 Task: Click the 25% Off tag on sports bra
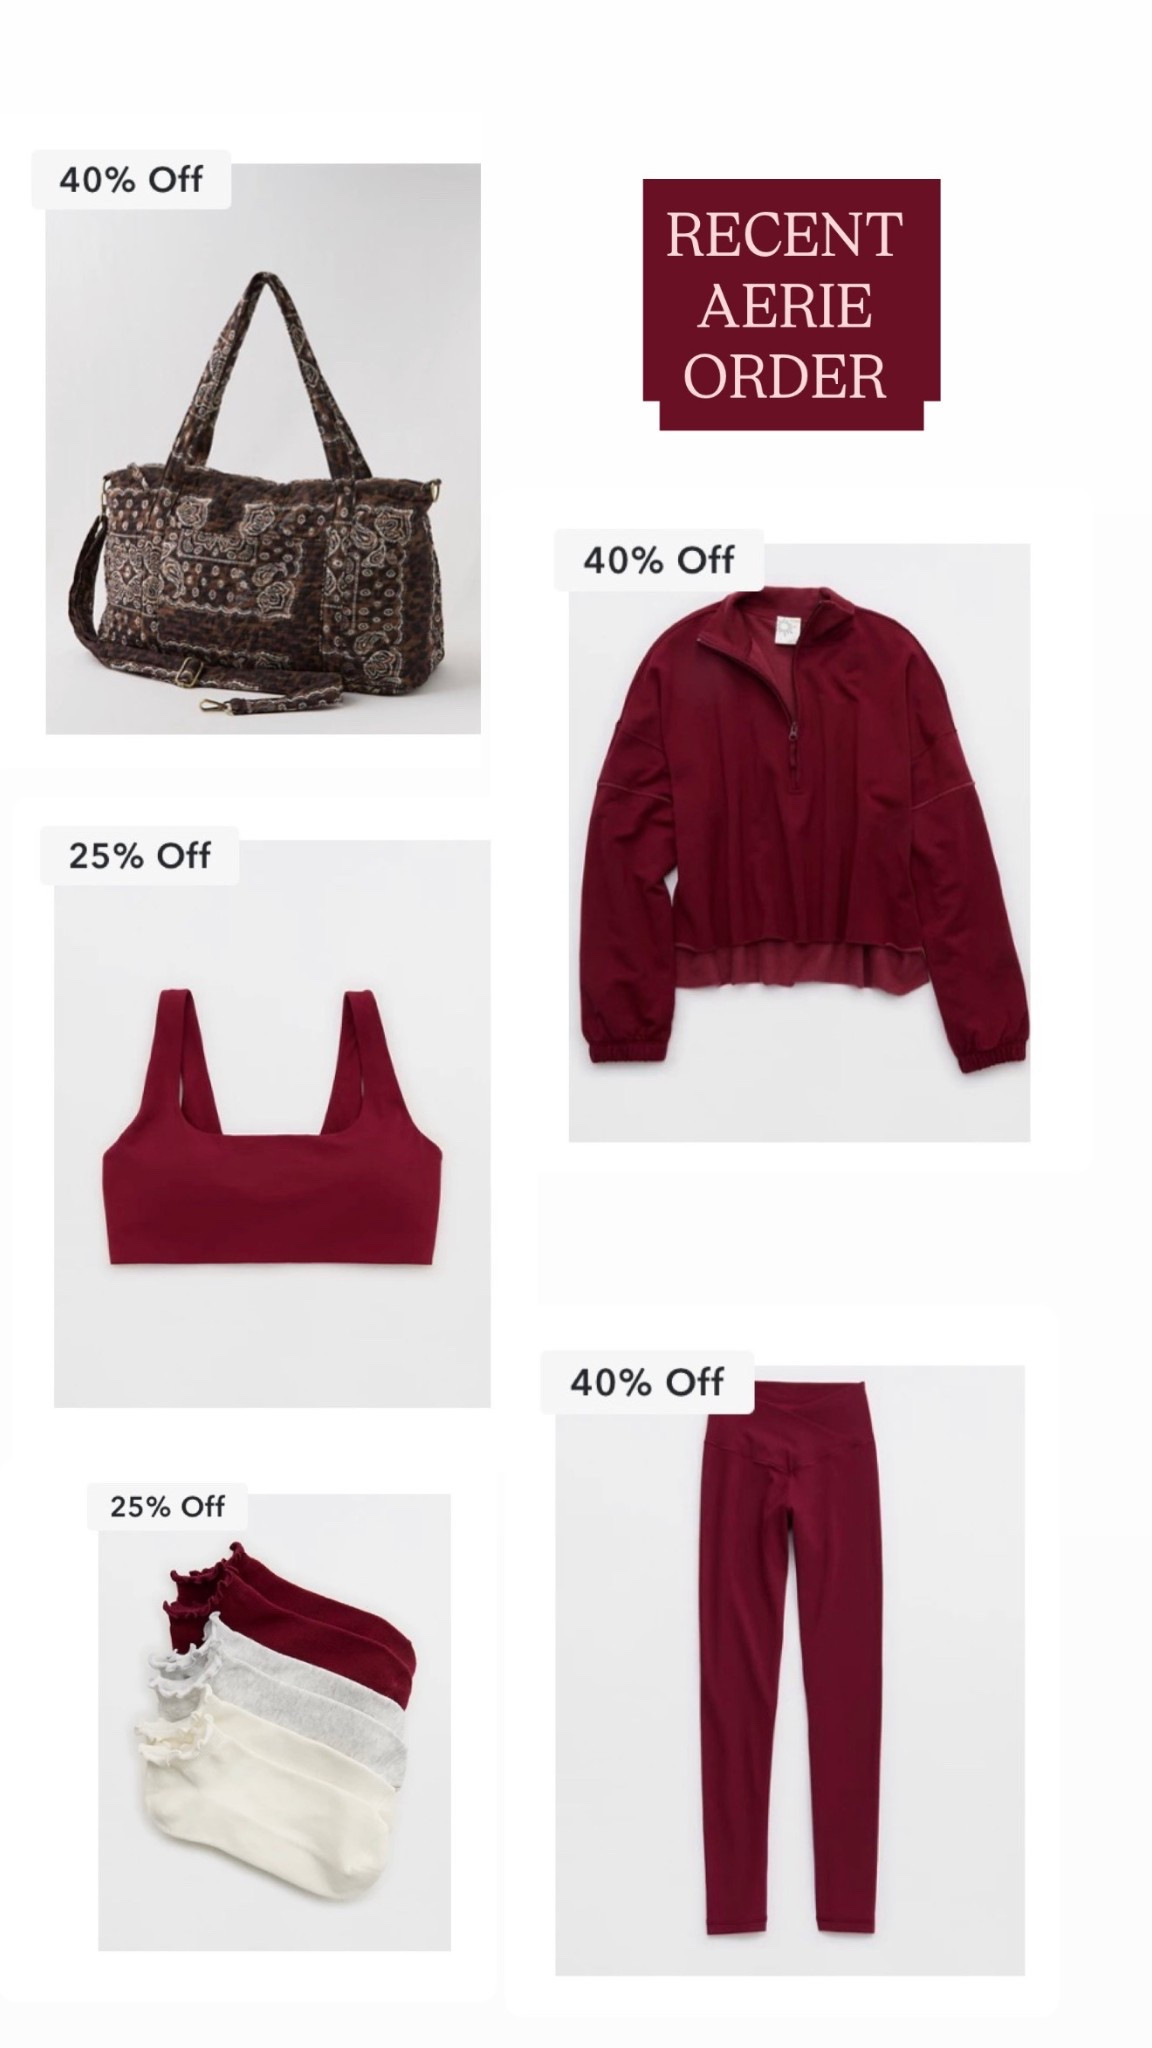[x=140, y=856]
